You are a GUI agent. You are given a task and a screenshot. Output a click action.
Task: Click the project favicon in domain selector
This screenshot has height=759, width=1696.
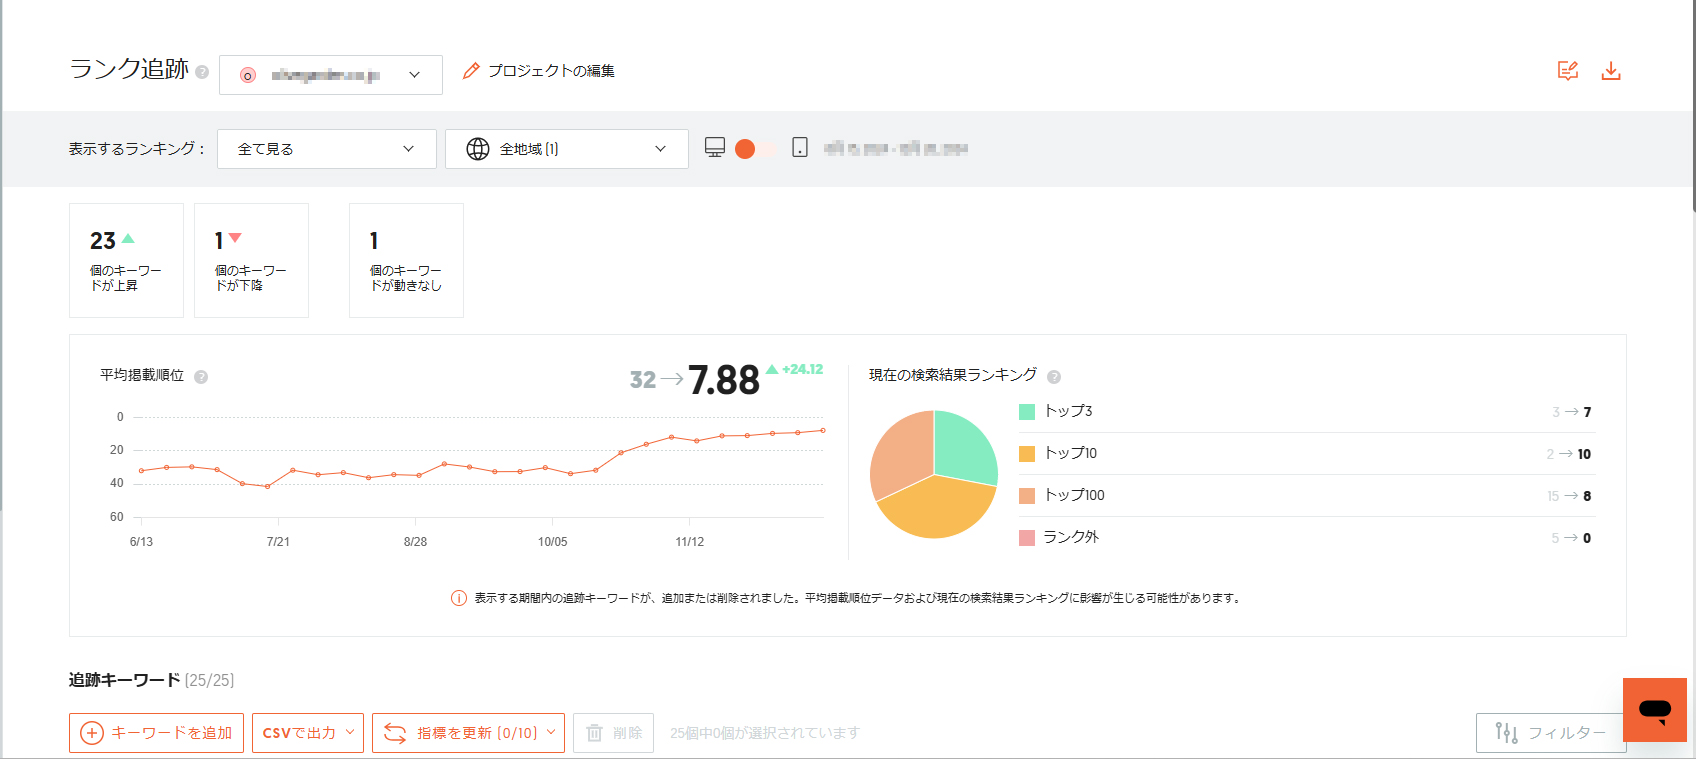coord(248,75)
